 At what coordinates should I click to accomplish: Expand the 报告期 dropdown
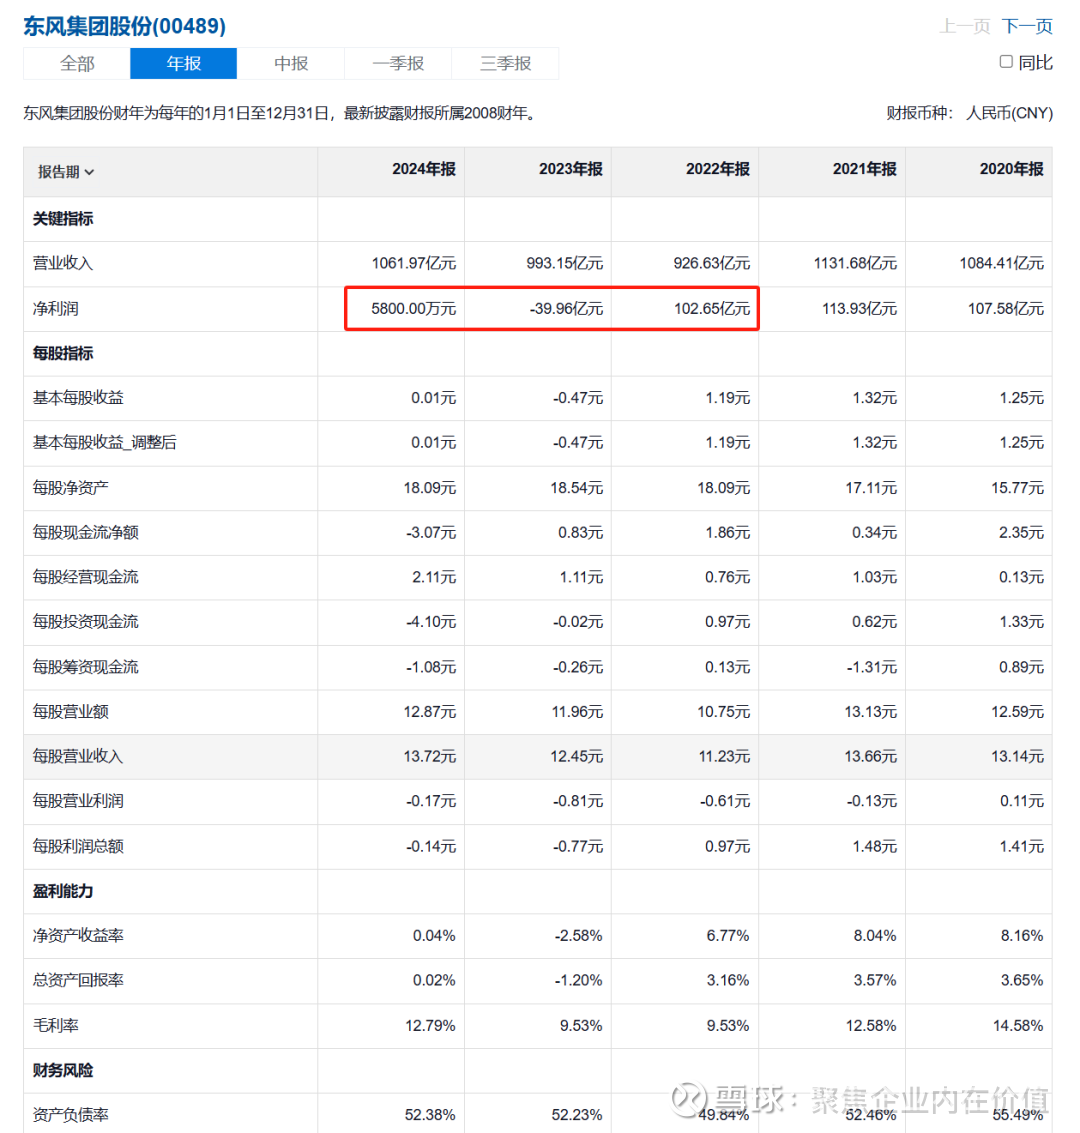coord(66,172)
